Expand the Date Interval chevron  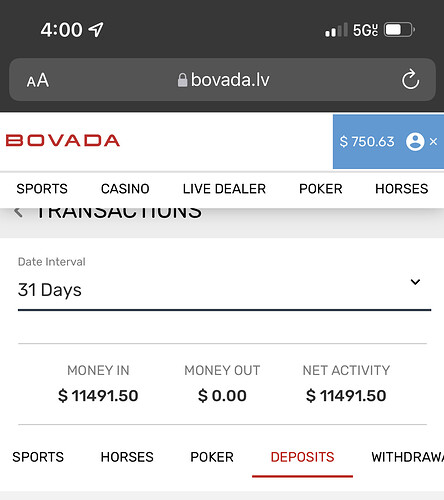(x=415, y=282)
